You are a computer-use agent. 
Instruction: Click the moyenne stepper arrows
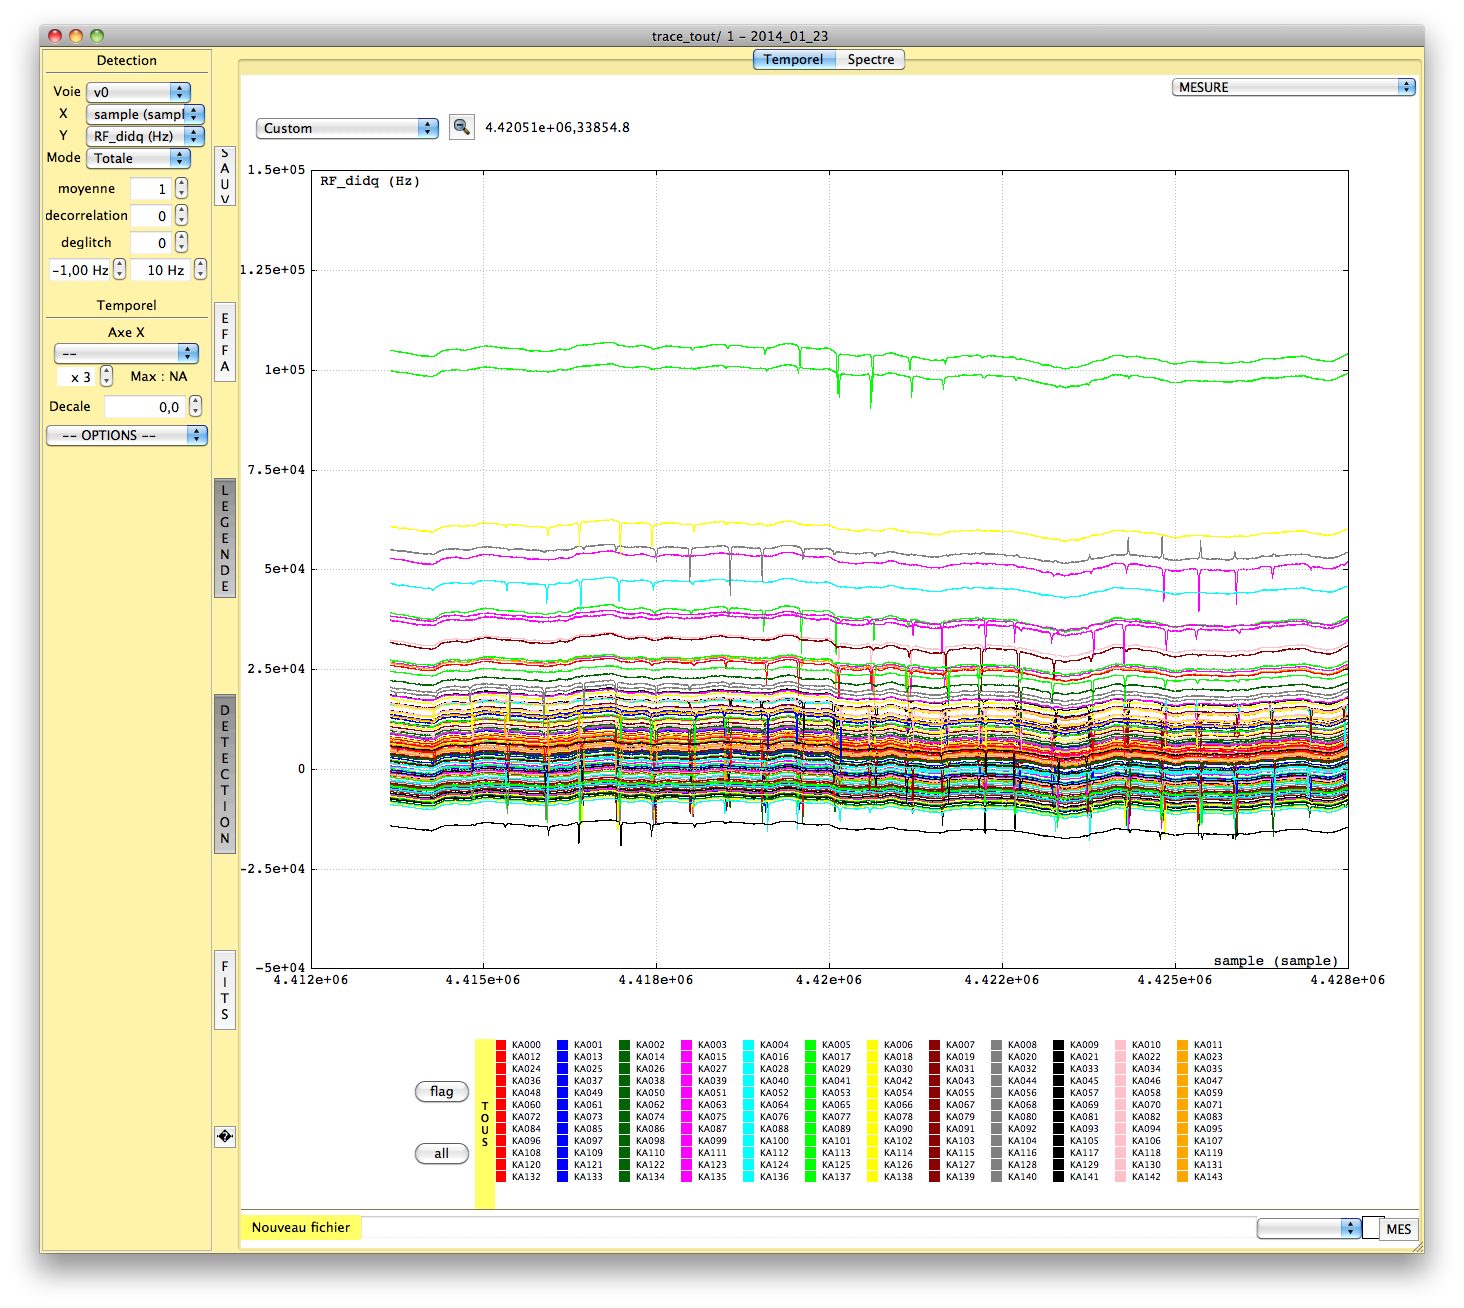pyautogui.click(x=181, y=189)
